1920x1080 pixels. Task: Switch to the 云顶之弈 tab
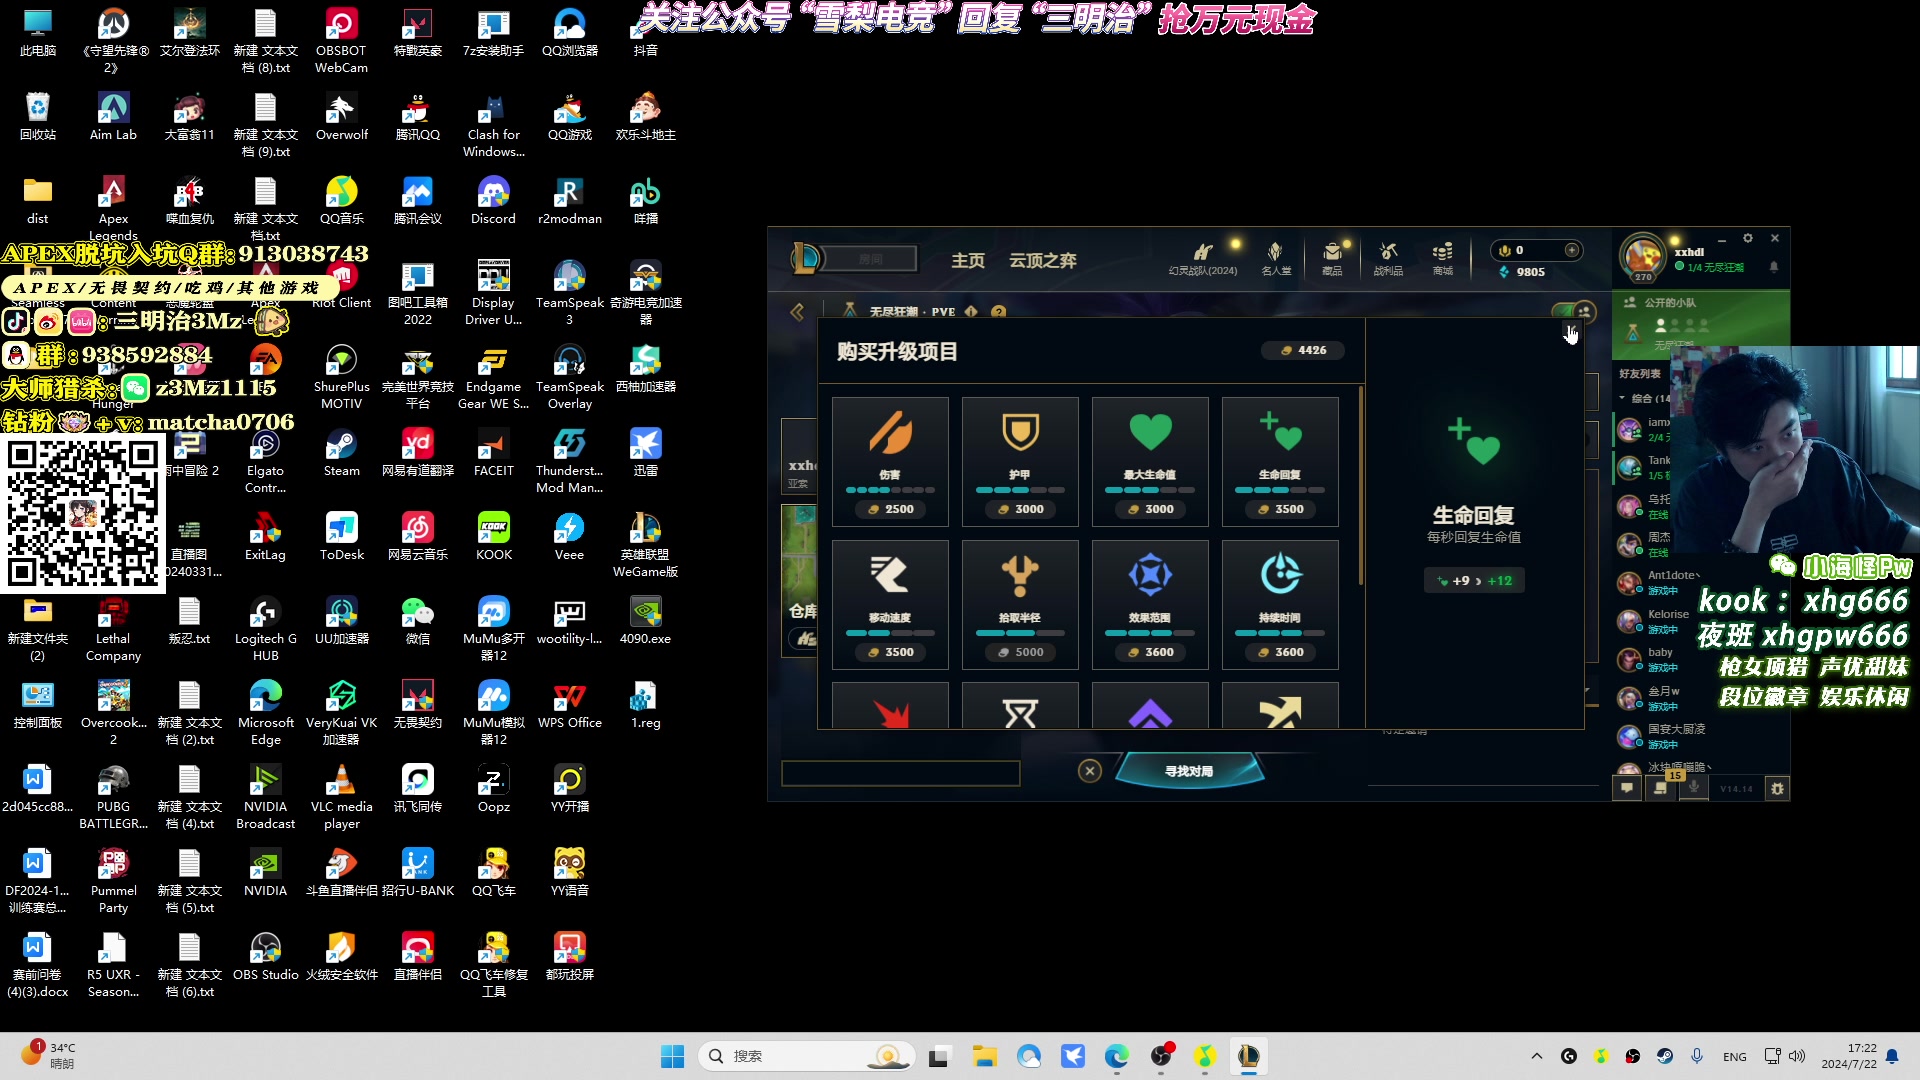click(1043, 260)
